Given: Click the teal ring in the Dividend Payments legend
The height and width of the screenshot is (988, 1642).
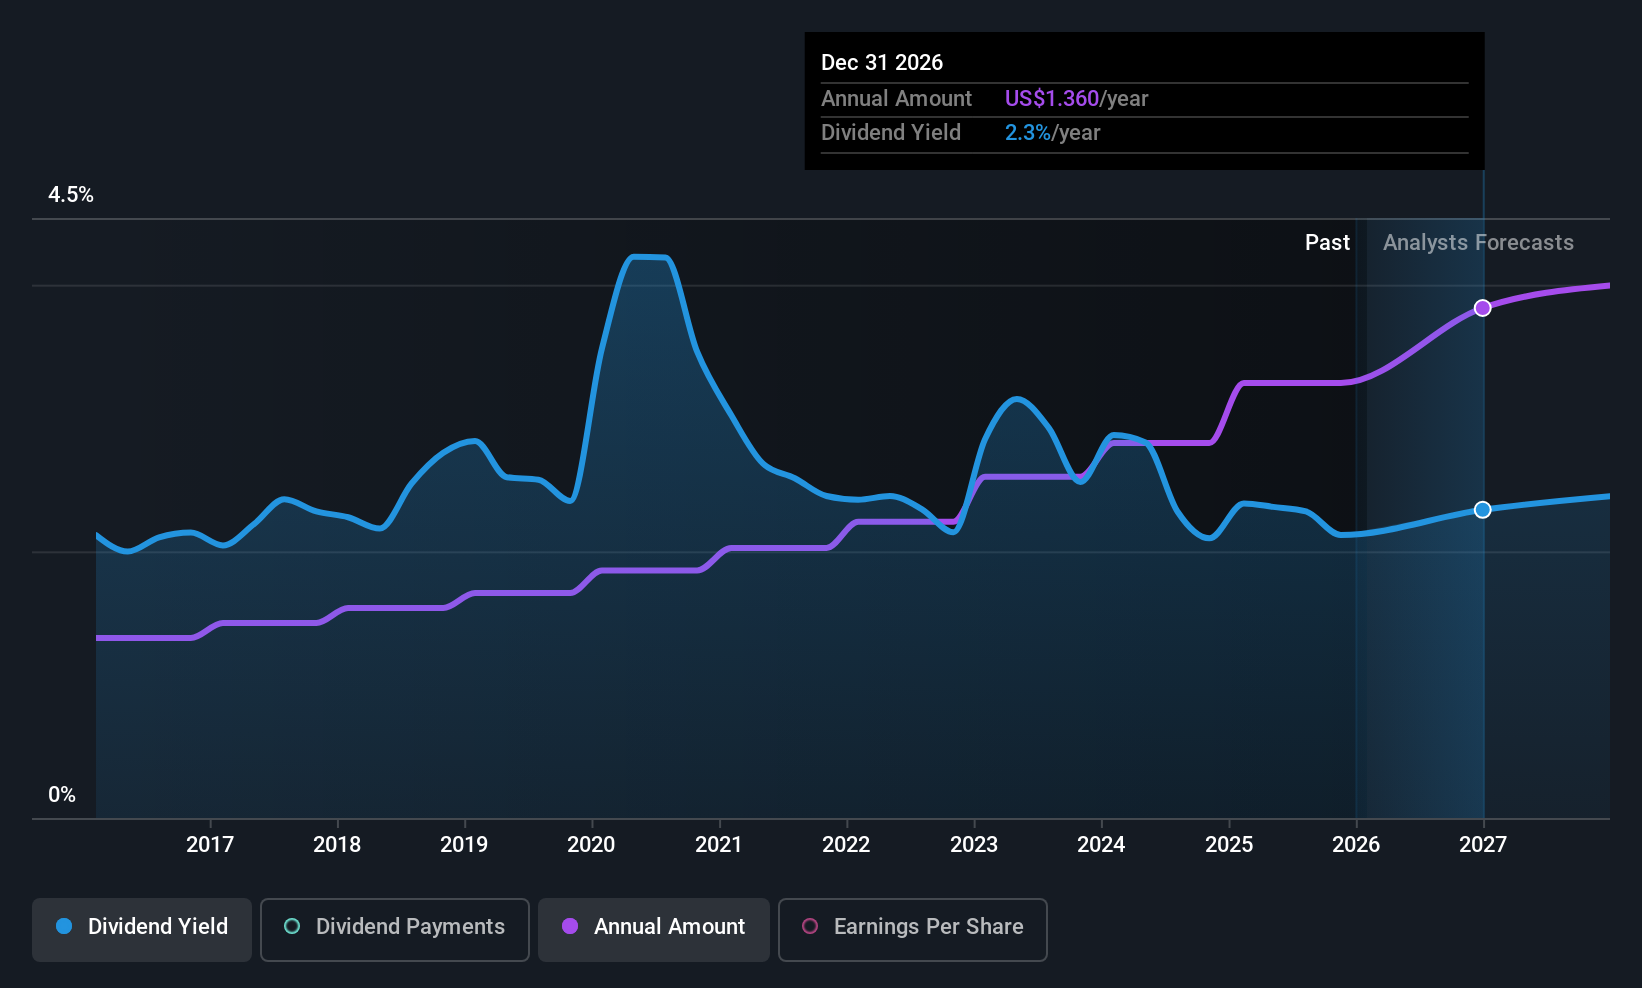Looking at the screenshot, I should point(292,927).
